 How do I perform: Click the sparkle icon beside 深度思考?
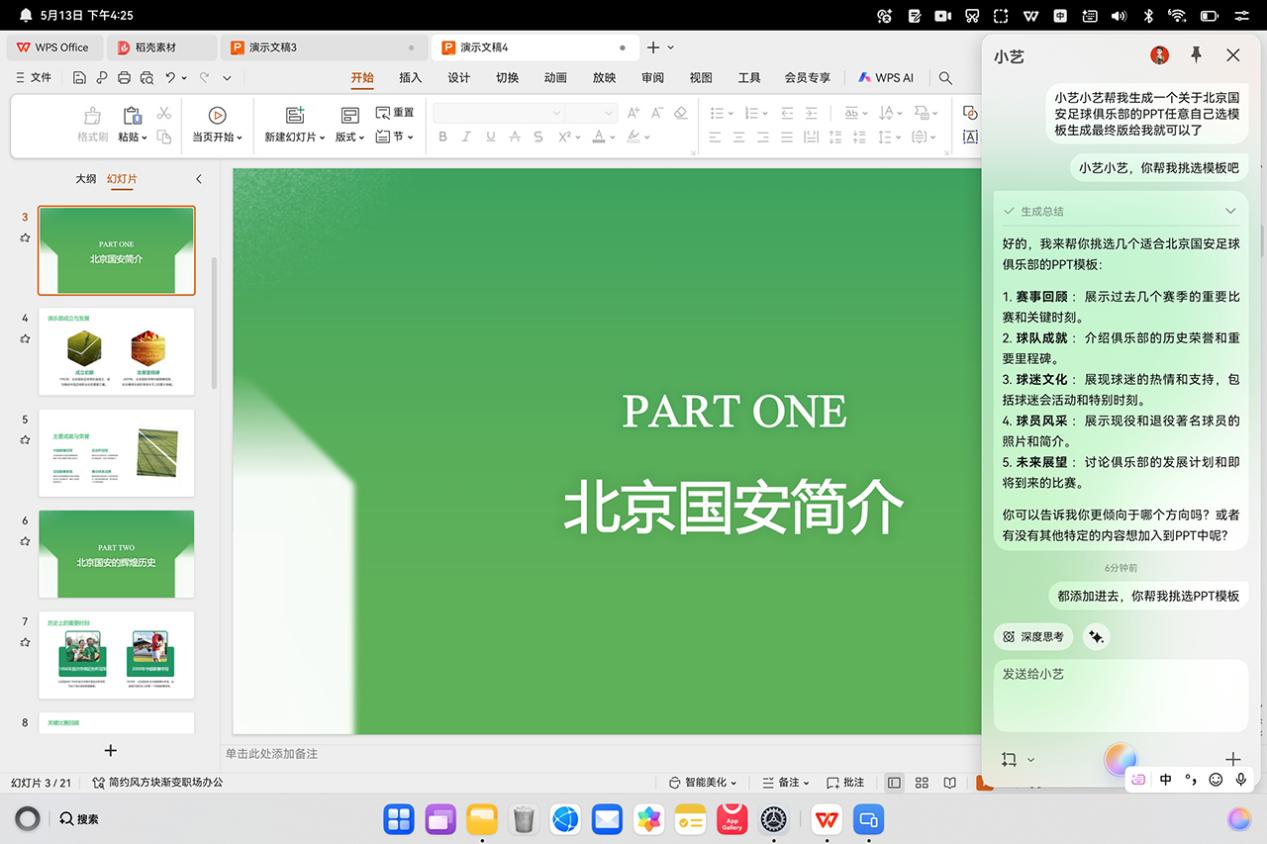[1096, 636]
